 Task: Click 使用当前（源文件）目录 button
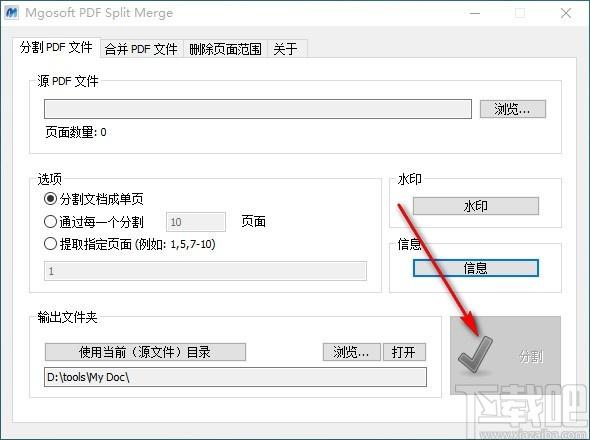(145, 352)
